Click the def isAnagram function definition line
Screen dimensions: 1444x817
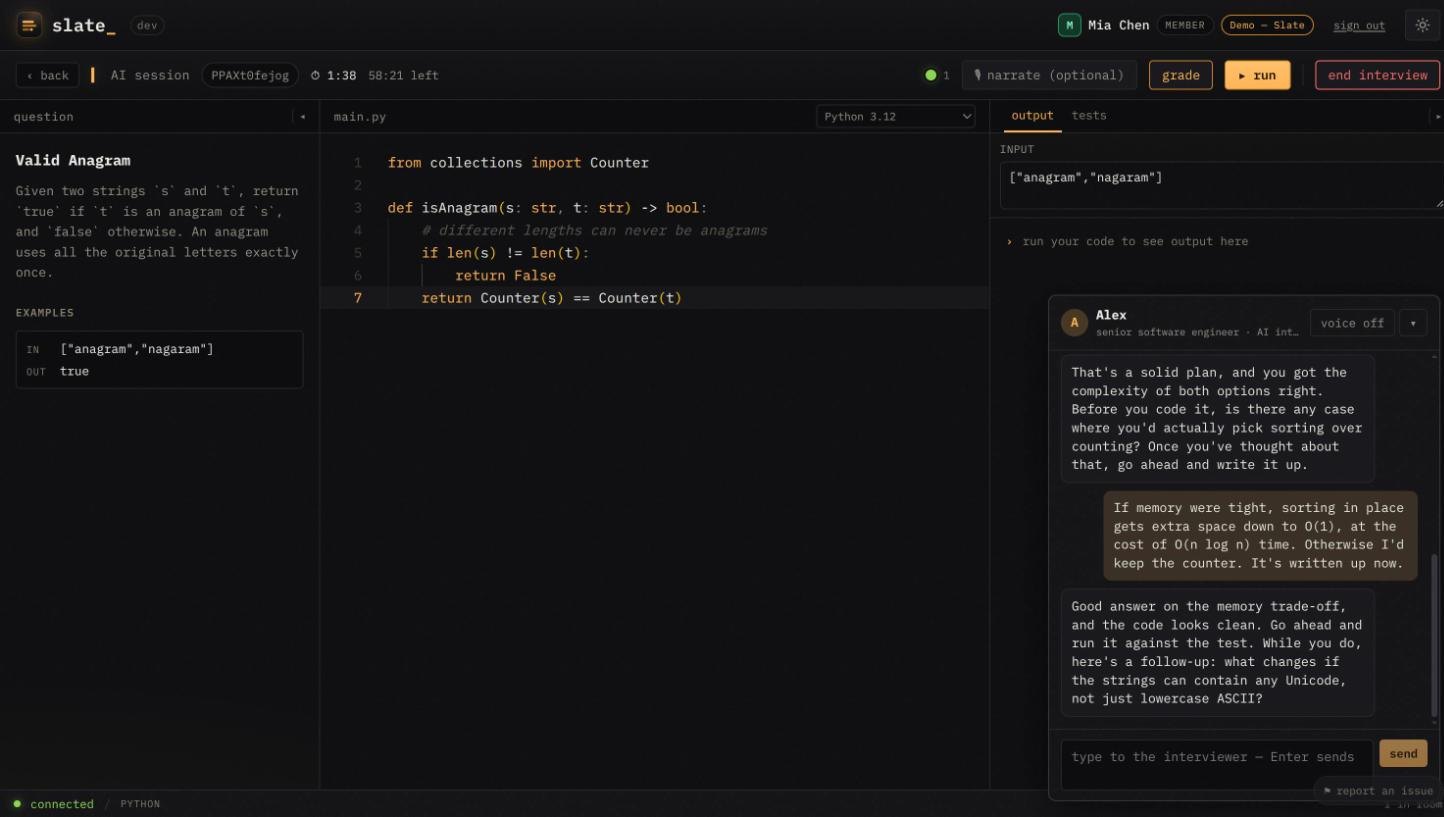point(547,208)
